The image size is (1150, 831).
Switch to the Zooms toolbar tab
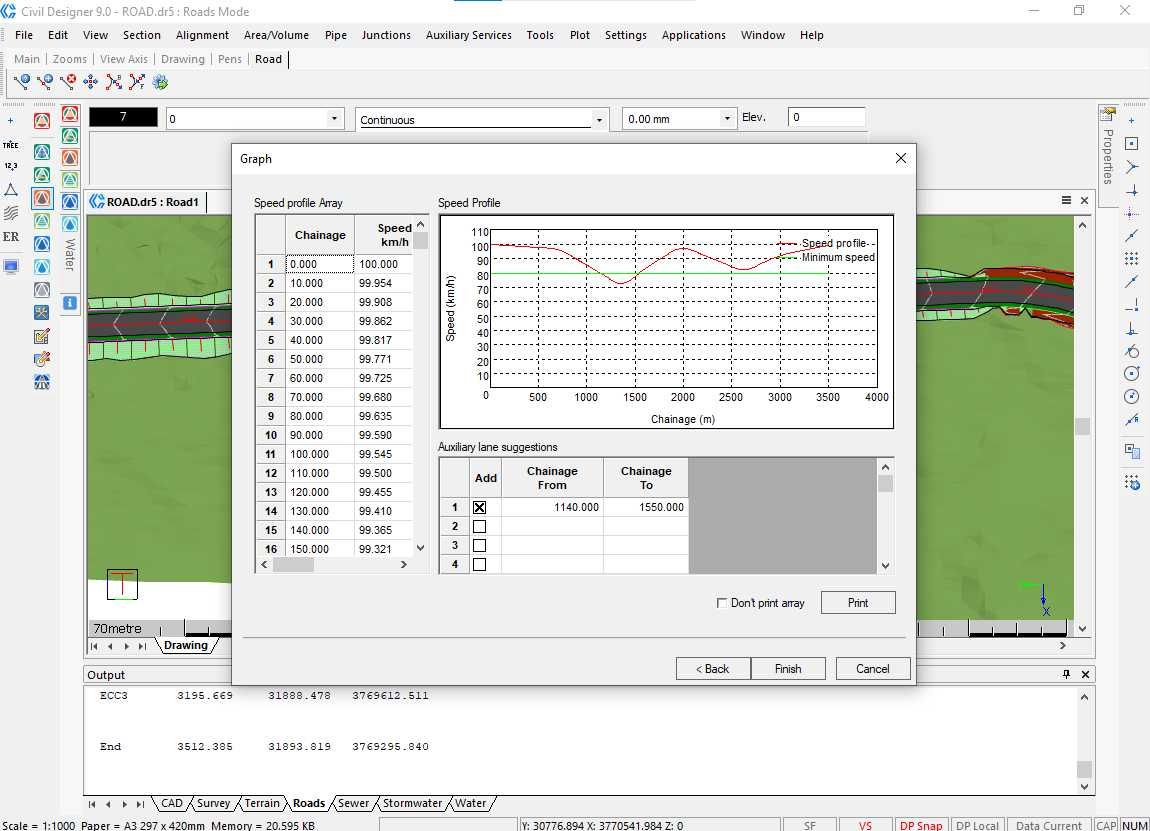click(x=70, y=59)
